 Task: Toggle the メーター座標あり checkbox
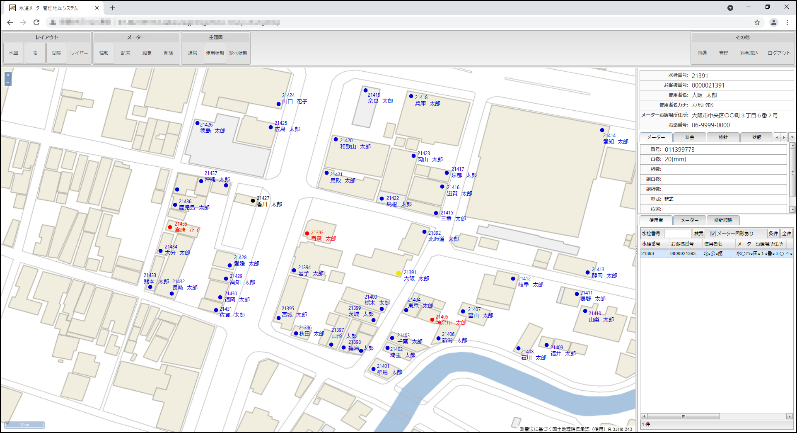713,234
